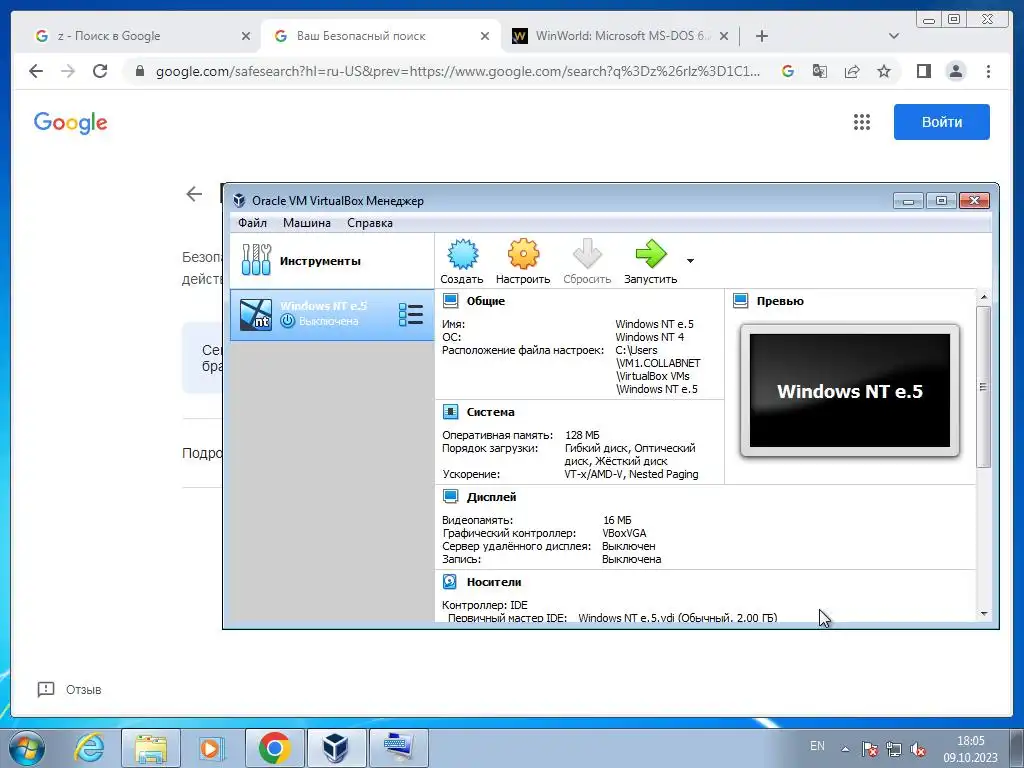Open the VM list menu icon beside Windows NT e.5
This screenshot has height=768, width=1024.
[411, 315]
